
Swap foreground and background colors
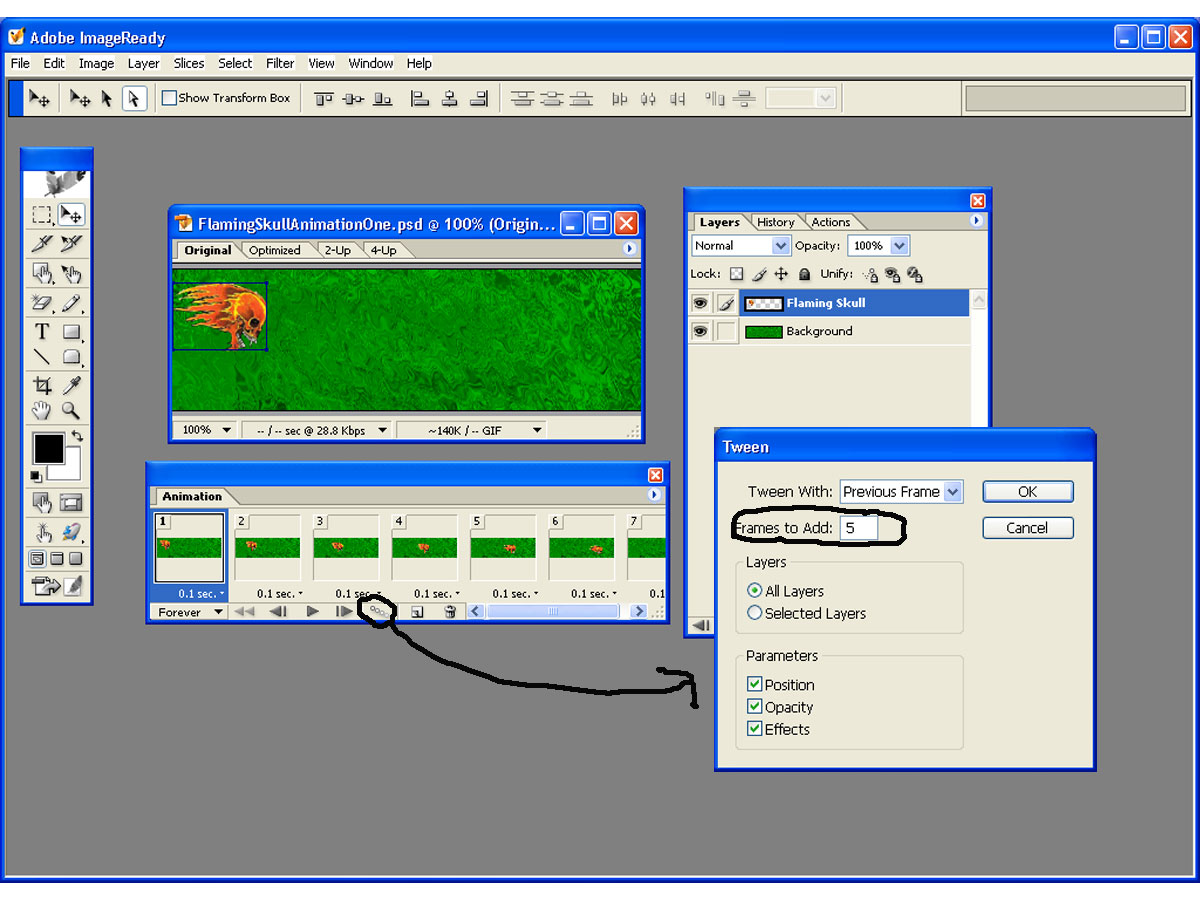[x=77, y=436]
